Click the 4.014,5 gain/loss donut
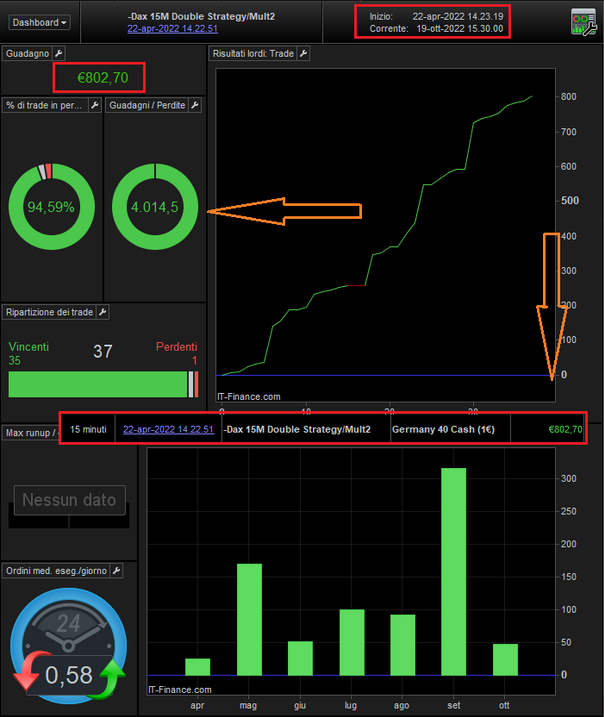This screenshot has height=717, width=604. tap(155, 207)
